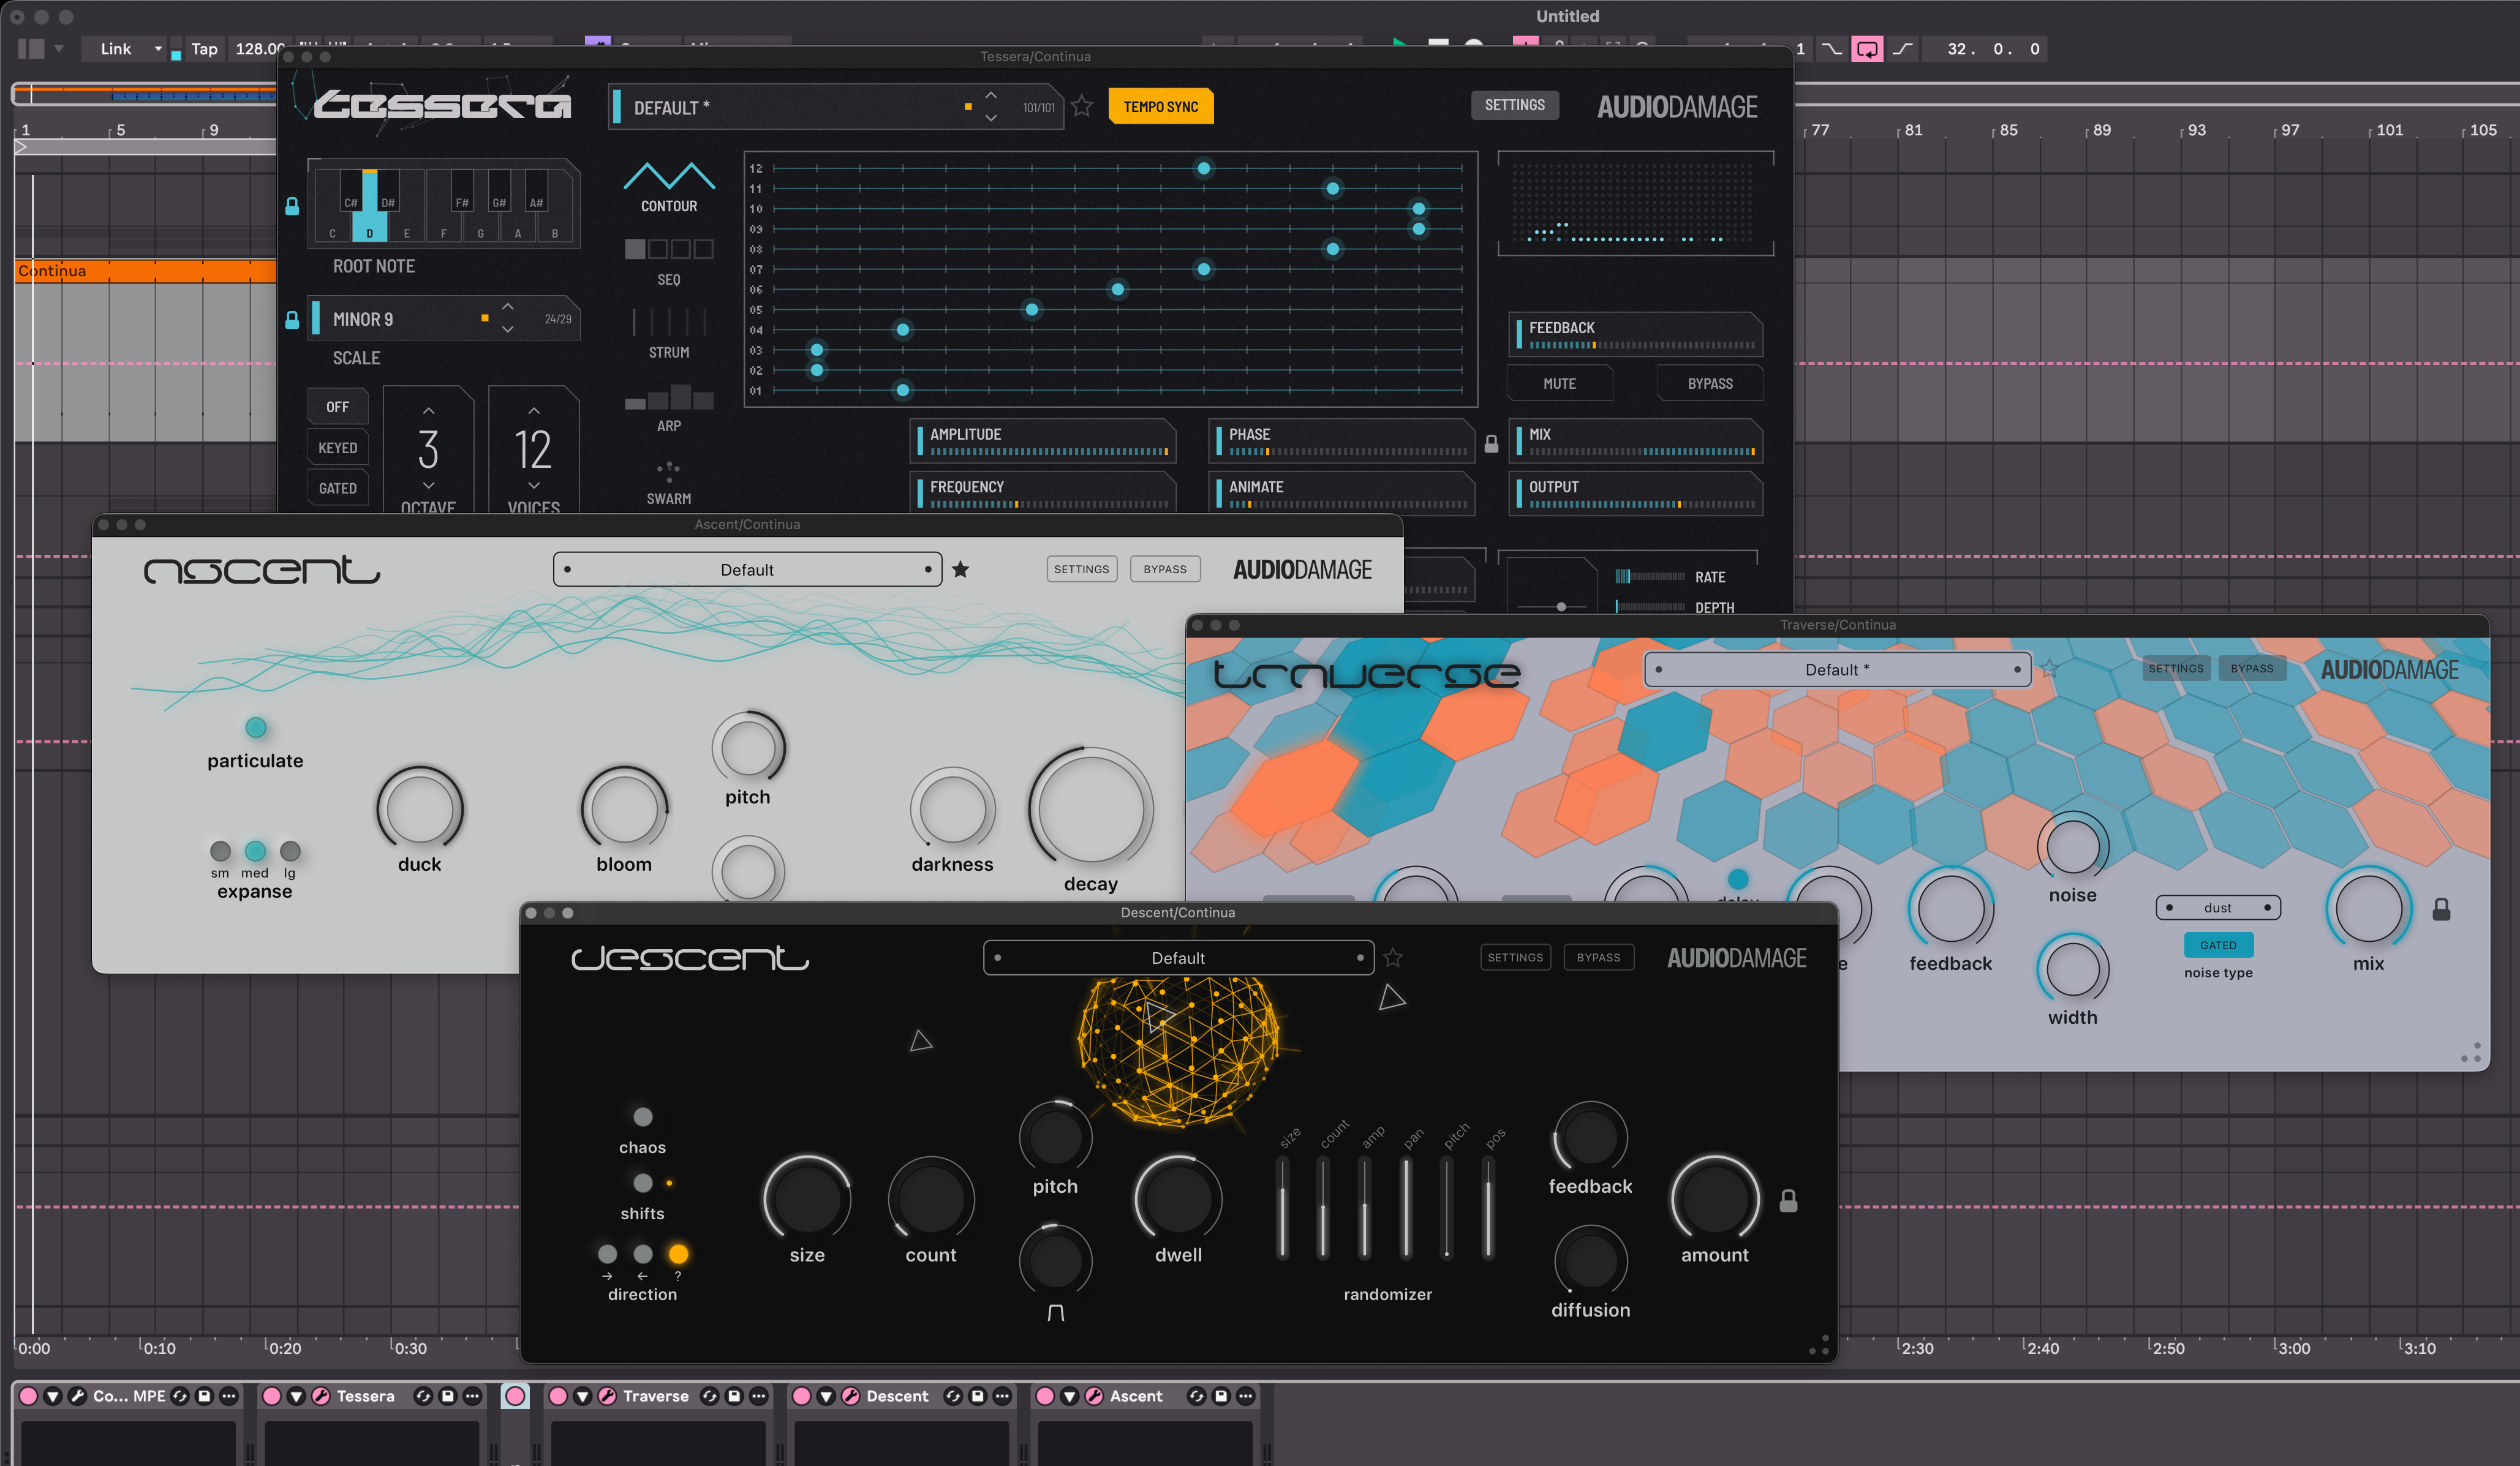The height and width of the screenshot is (1466, 2520).
Task: Click hot-swap icon on Descent device
Action: pyautogui.click(x=952, y=1396)
